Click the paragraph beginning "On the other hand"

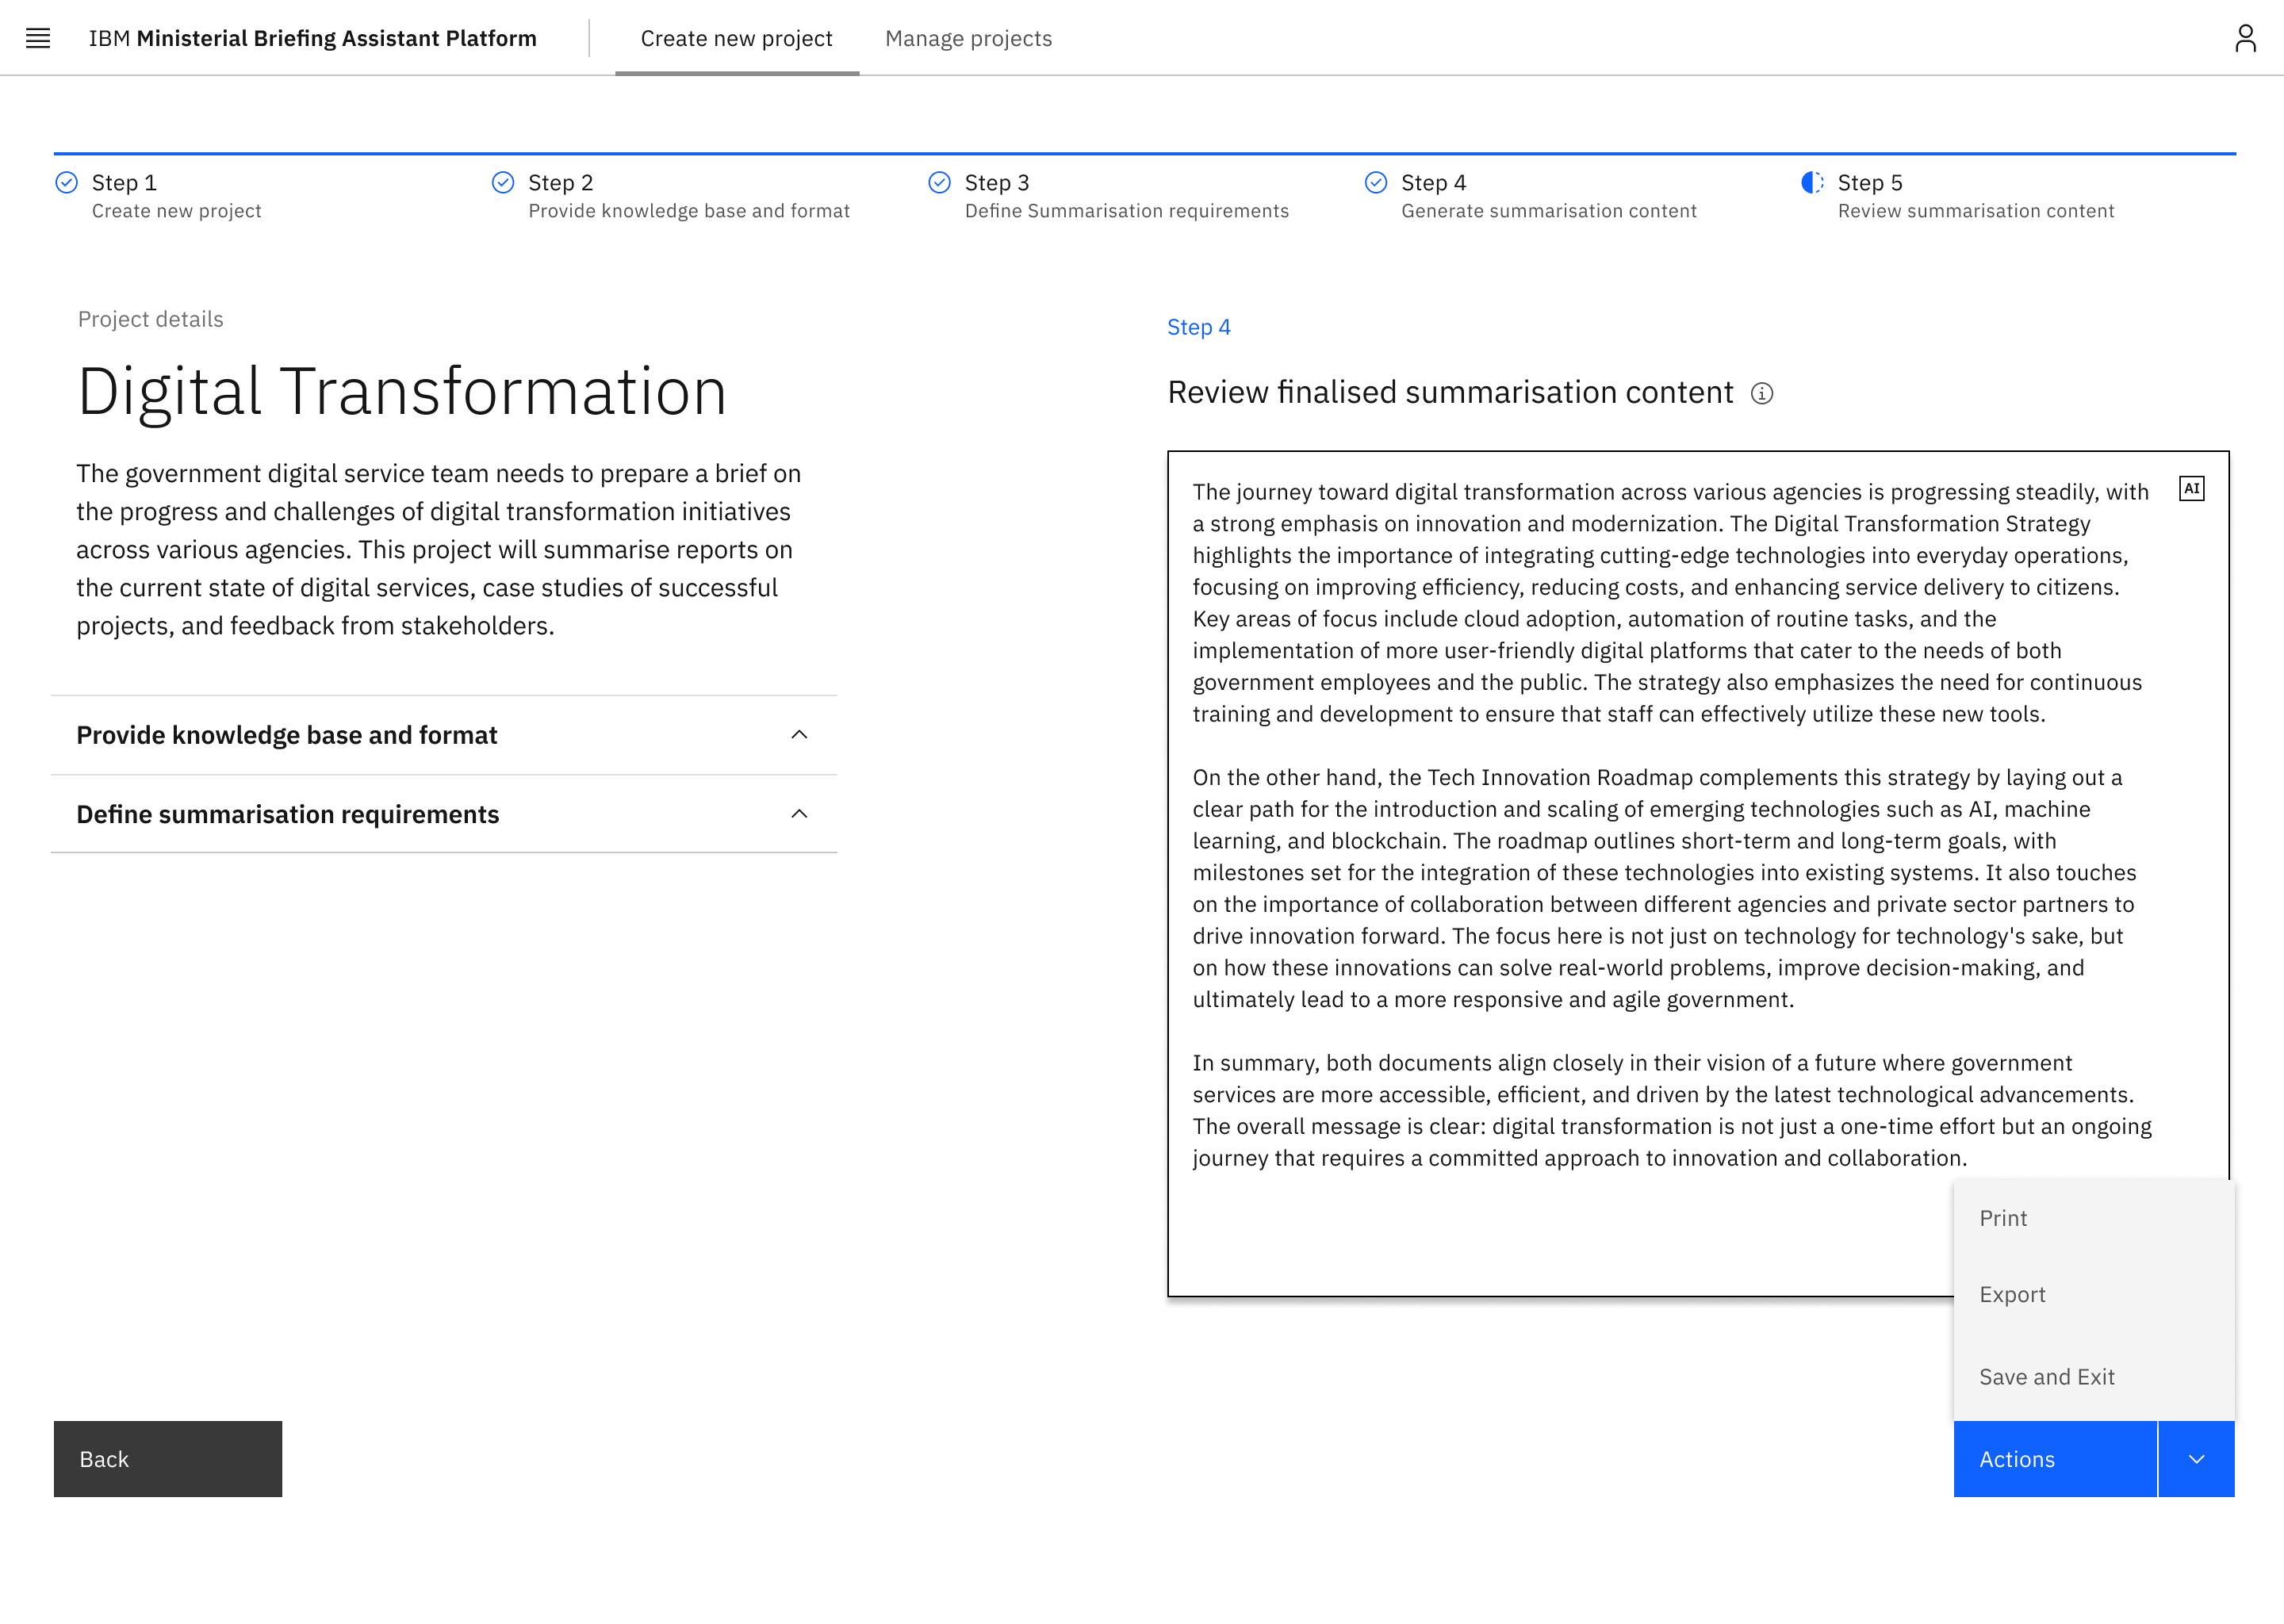(x=1664, y=888)
